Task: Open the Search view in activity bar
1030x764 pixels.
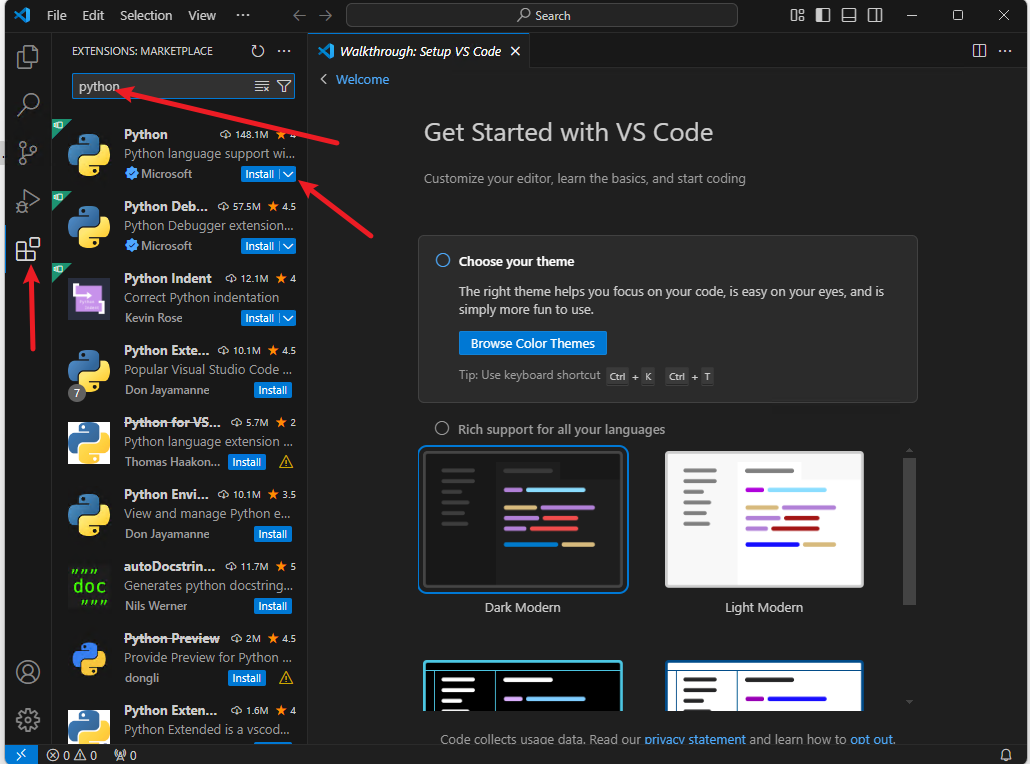Action: pos(28,104)
